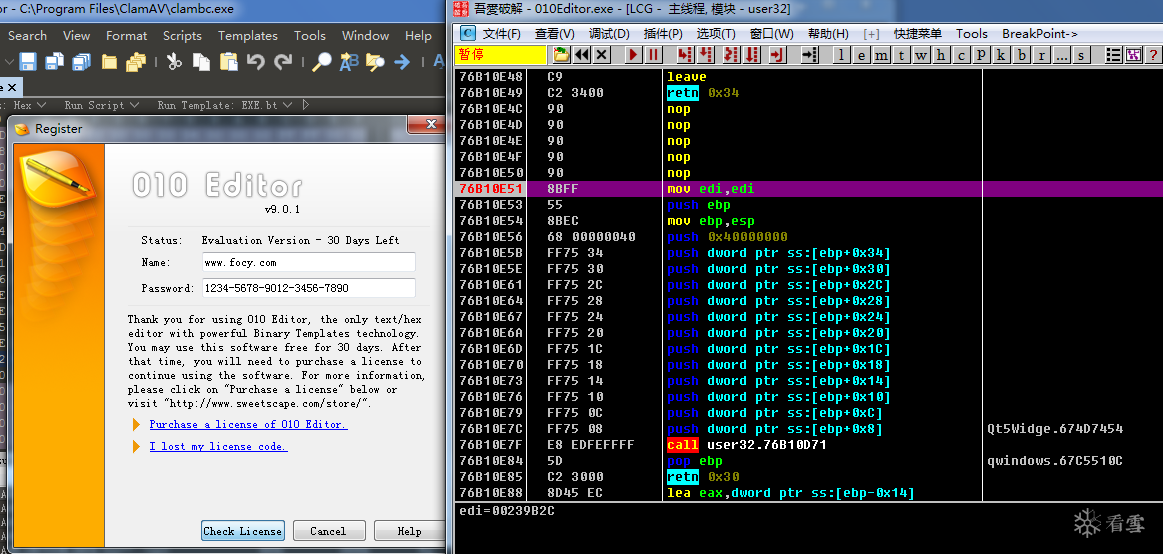Click the single-folder Open File icon
Screen dimensions: 1163x554
(x=109, y=62)
